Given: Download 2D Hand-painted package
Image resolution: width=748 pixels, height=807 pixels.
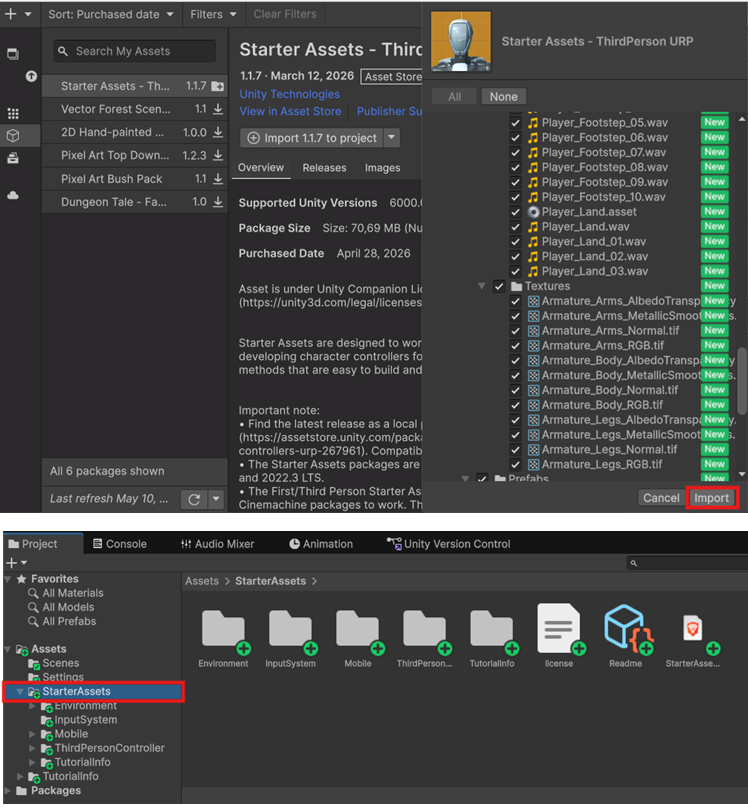Looking at the screenshot, I should pos(218,132).
